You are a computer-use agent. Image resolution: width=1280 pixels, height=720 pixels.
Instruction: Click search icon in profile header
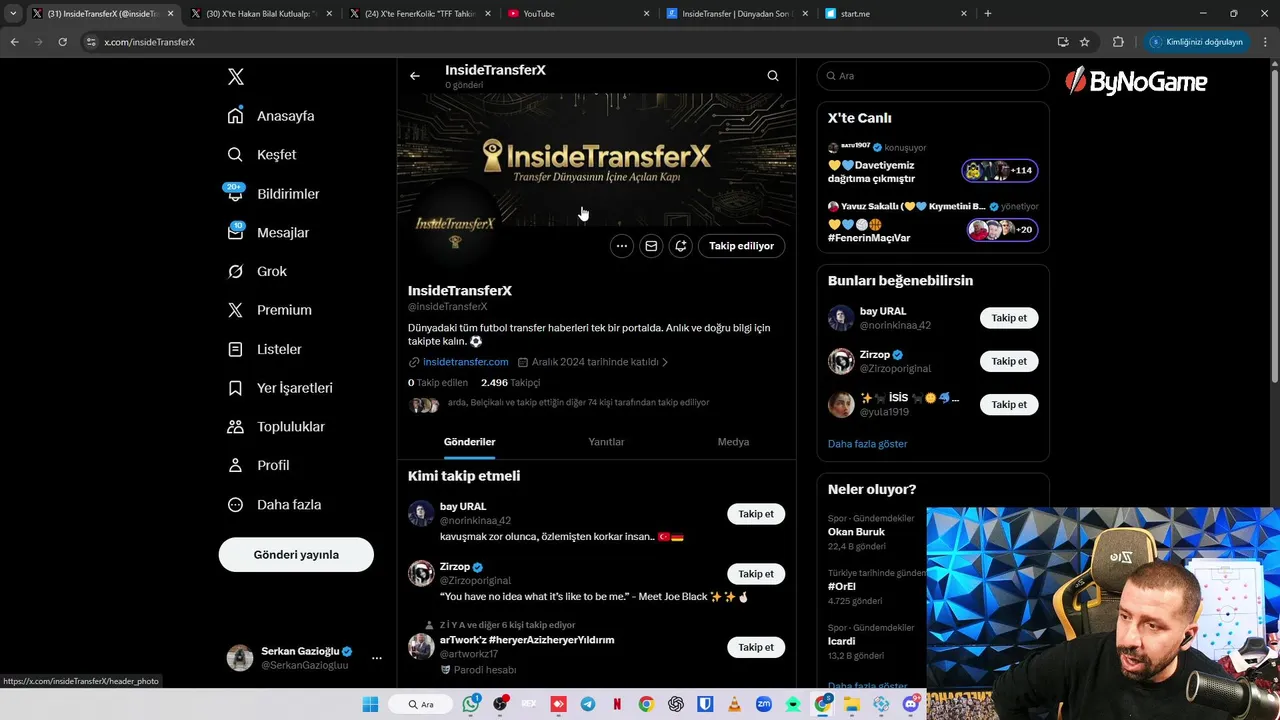[x=773, y=76]
